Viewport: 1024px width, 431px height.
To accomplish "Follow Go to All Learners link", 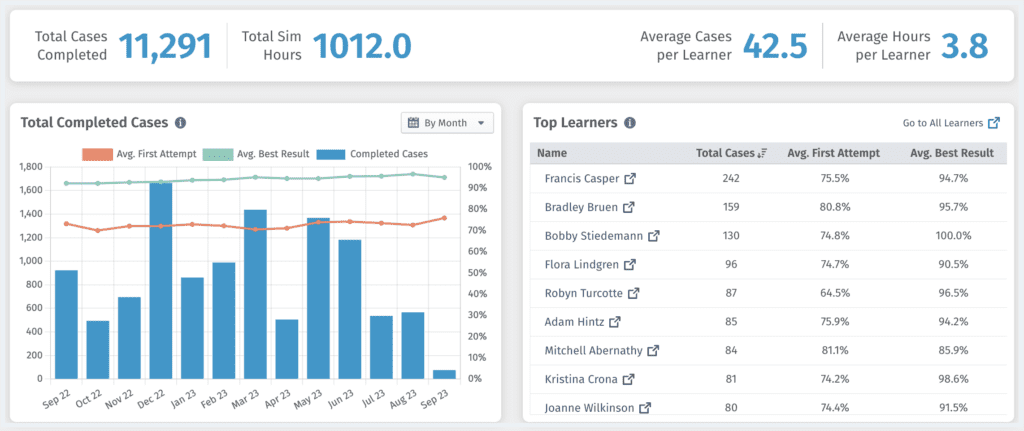I will pyautogui.click(x=942, y=123).
